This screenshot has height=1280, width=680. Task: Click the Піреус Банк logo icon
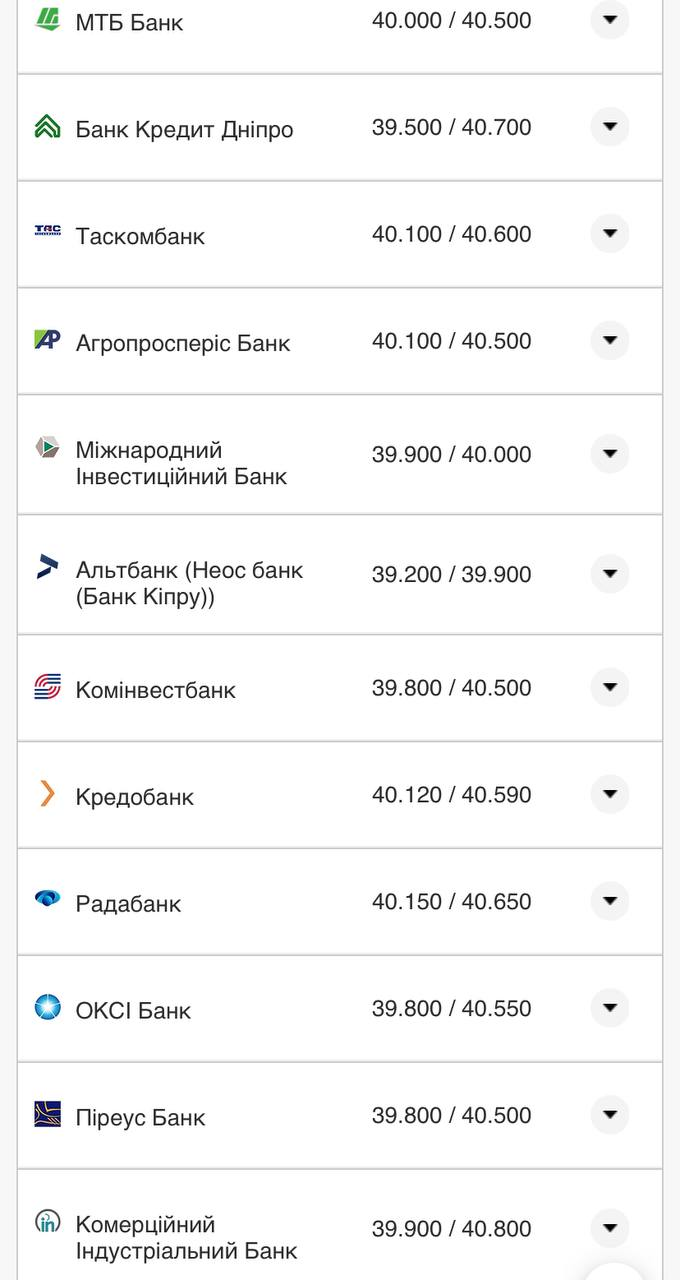pyautogui.click(x=47, y=1113)
